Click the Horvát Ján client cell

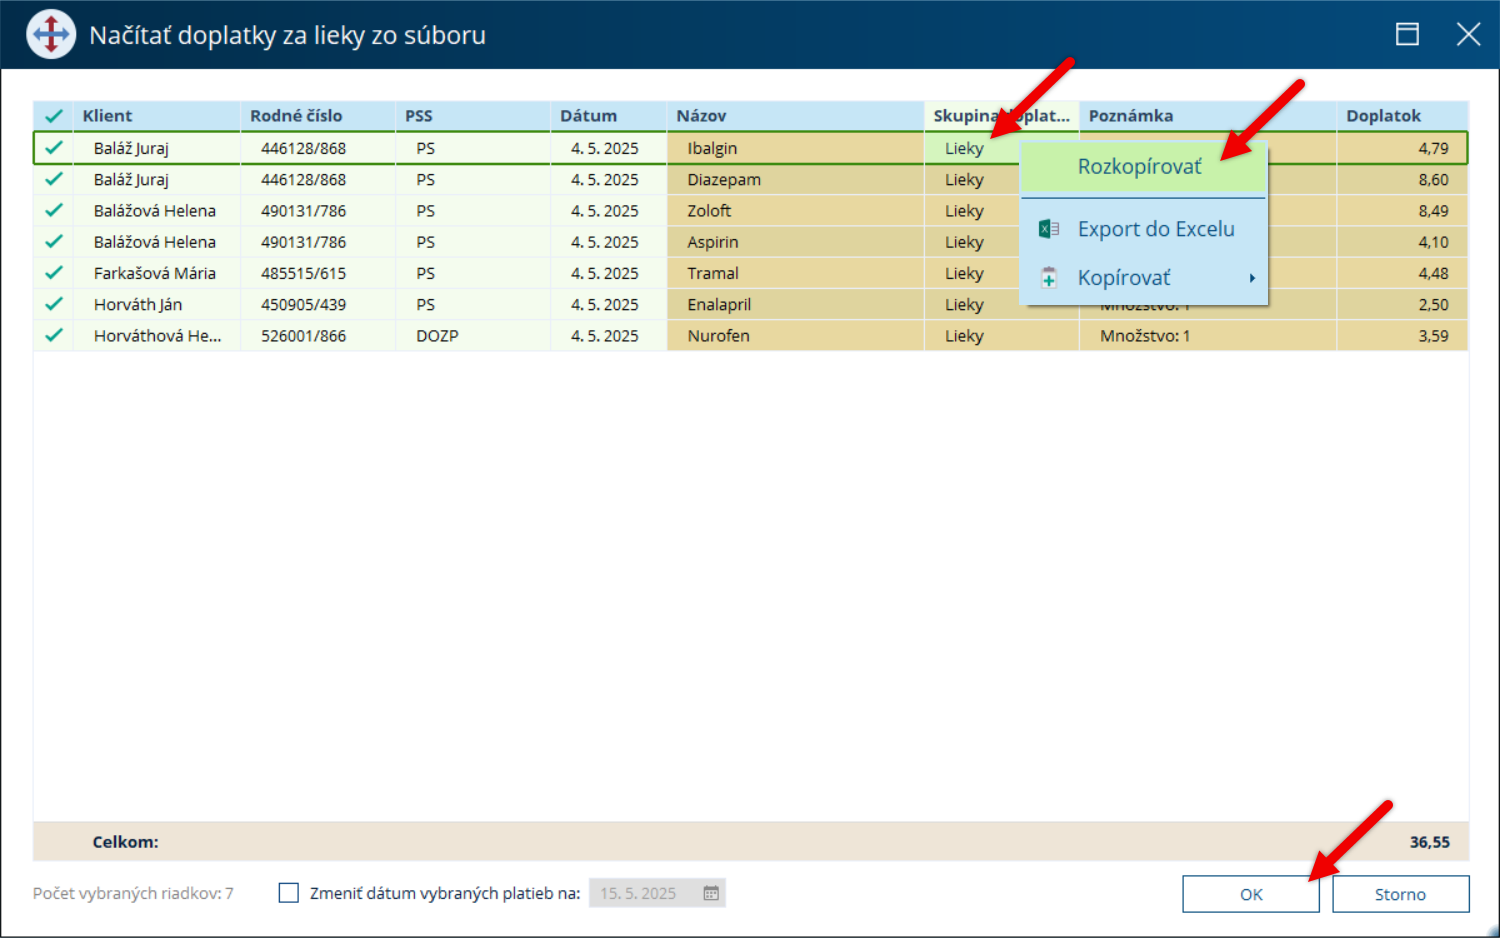[156, 304]
